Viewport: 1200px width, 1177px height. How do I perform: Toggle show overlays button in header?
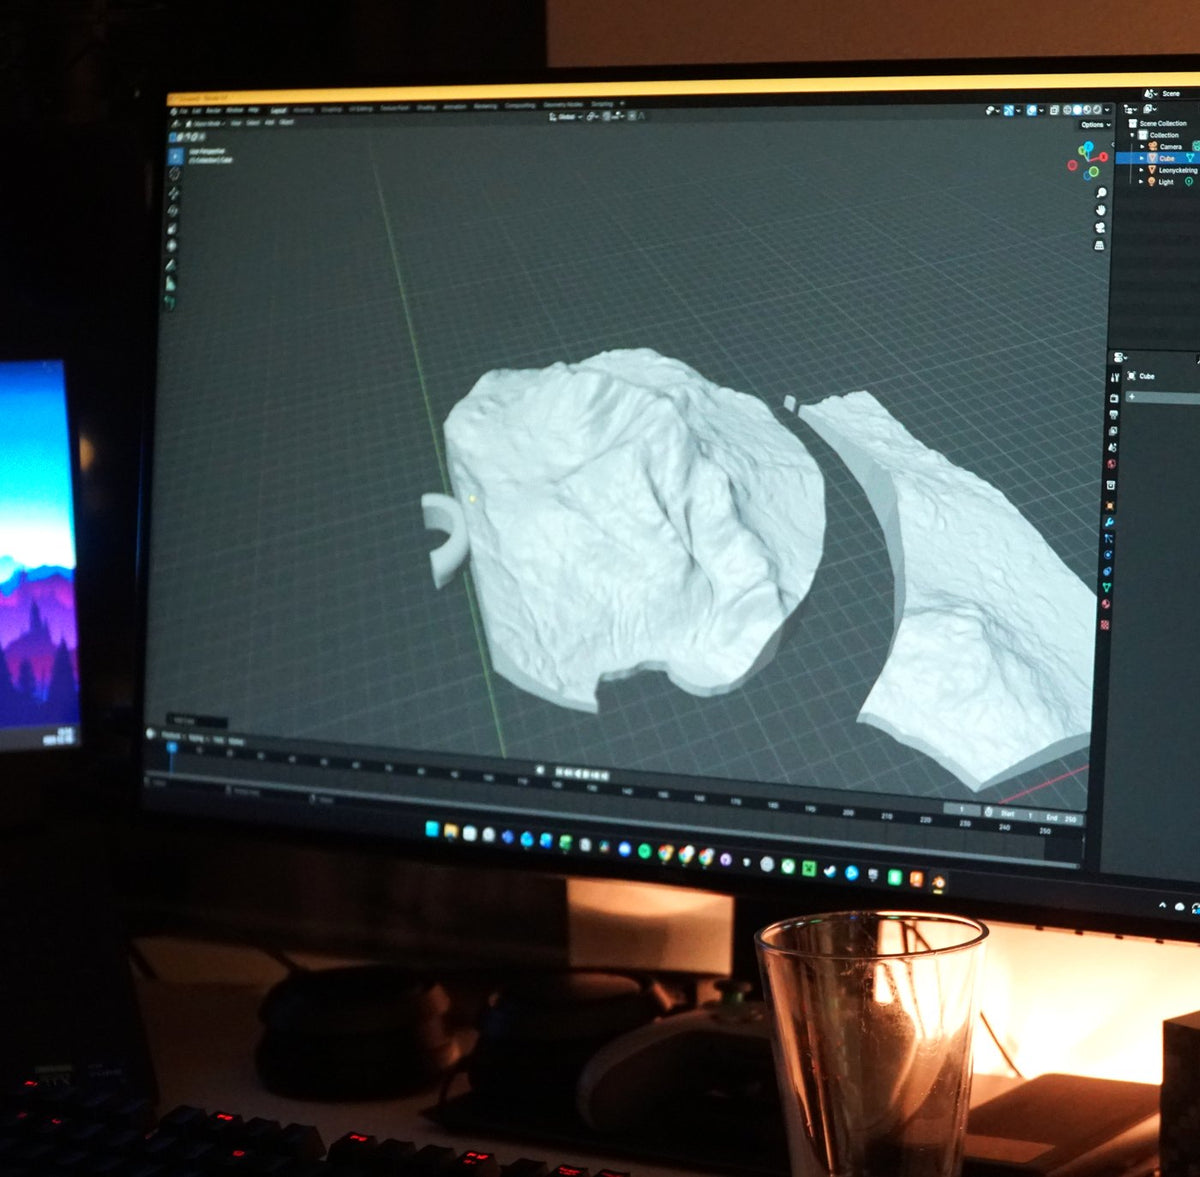point(1032,110)
